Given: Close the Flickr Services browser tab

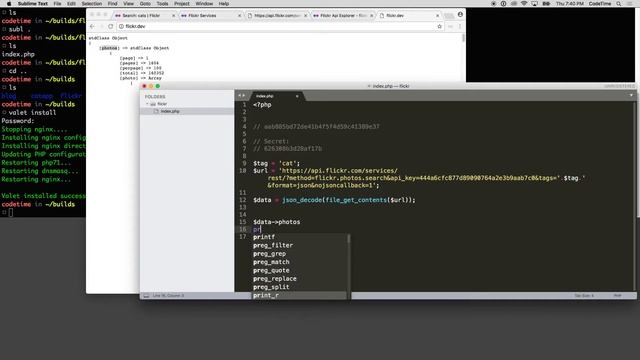Looking at the screenshot, I should (x=240, y=16).
